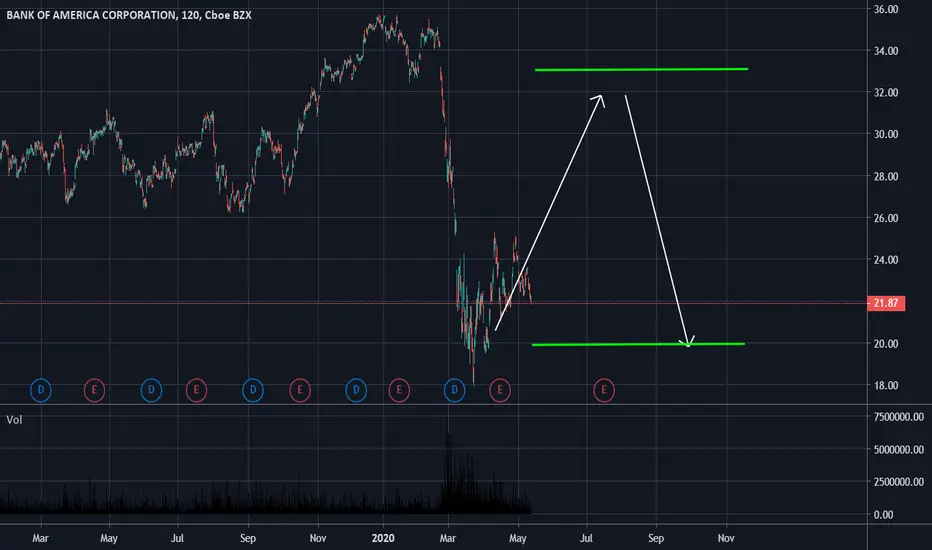932x550 pixels.
Task: Open the earnings E marker just after July 2019
Action: [196, 390]
